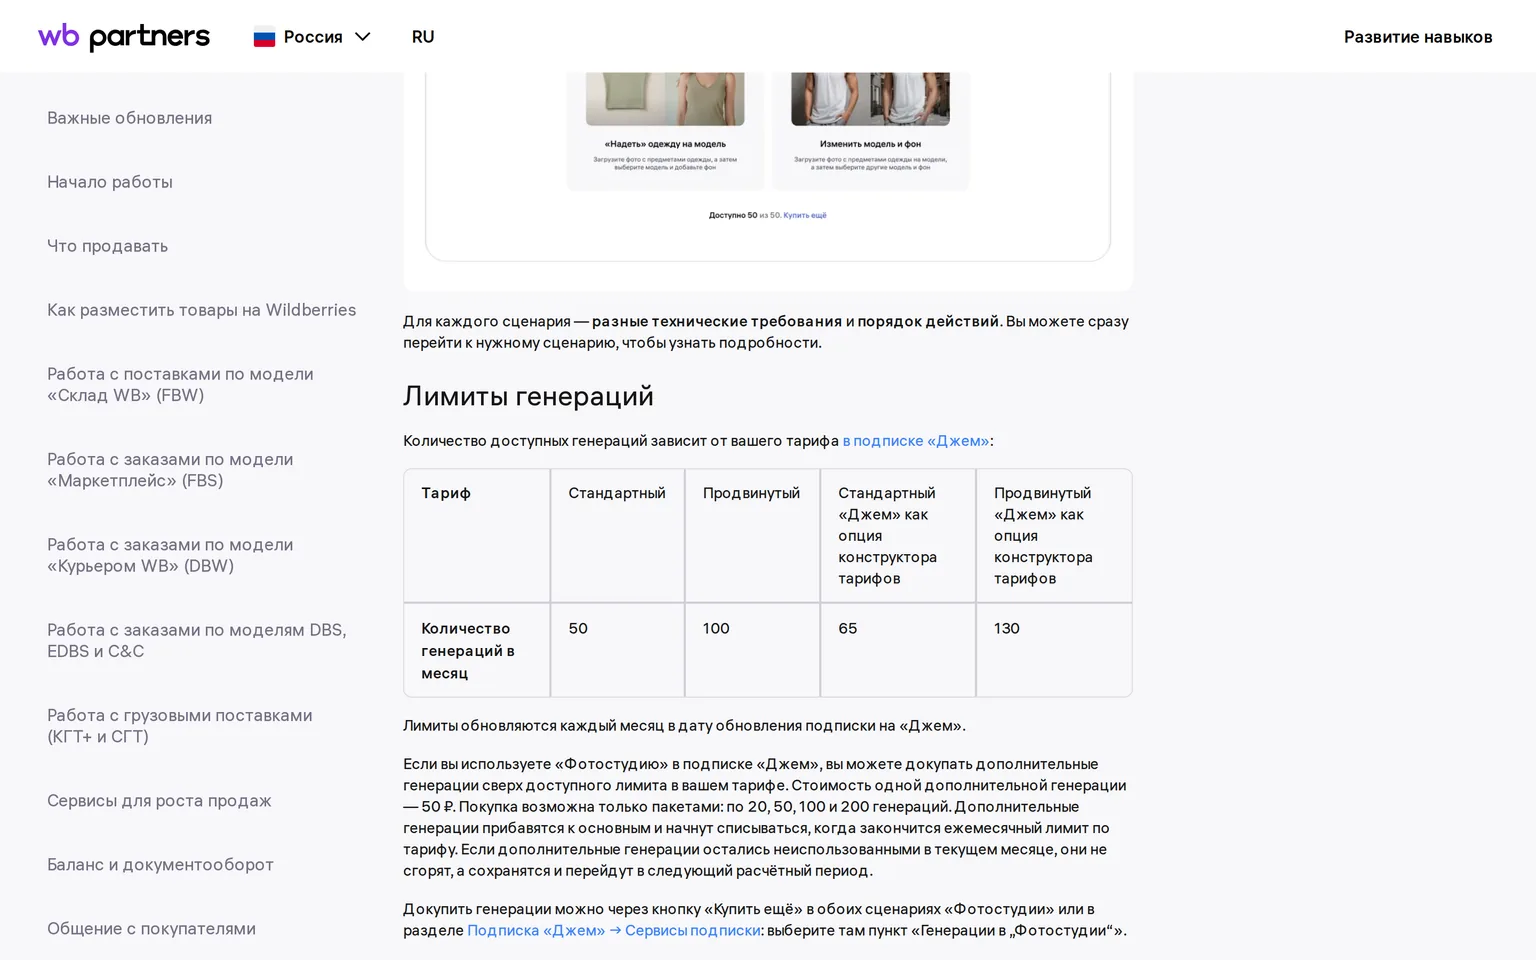This screenshot has height=960, width=1536.
Task: Open Баланс и документооборот section
Action: (161, 865)
